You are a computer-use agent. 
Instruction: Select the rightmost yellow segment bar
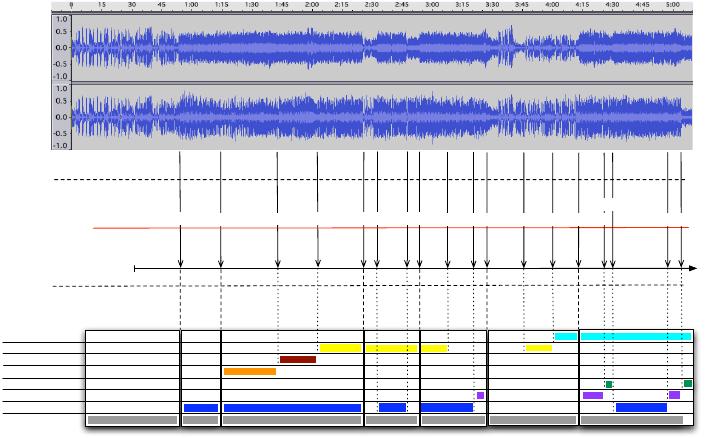[x=538, y=348]
